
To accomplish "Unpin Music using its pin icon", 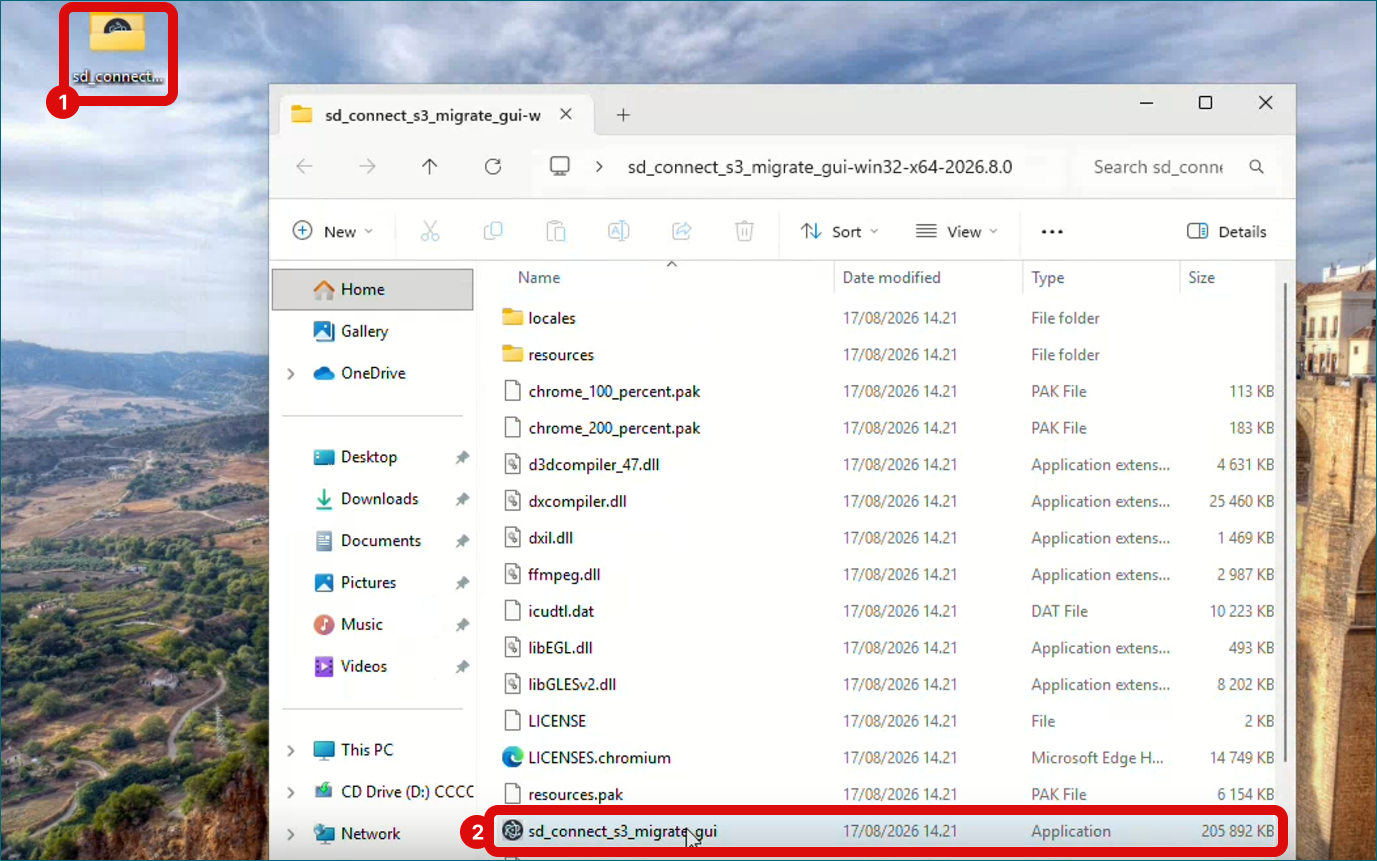I will (x=461, y=625).
